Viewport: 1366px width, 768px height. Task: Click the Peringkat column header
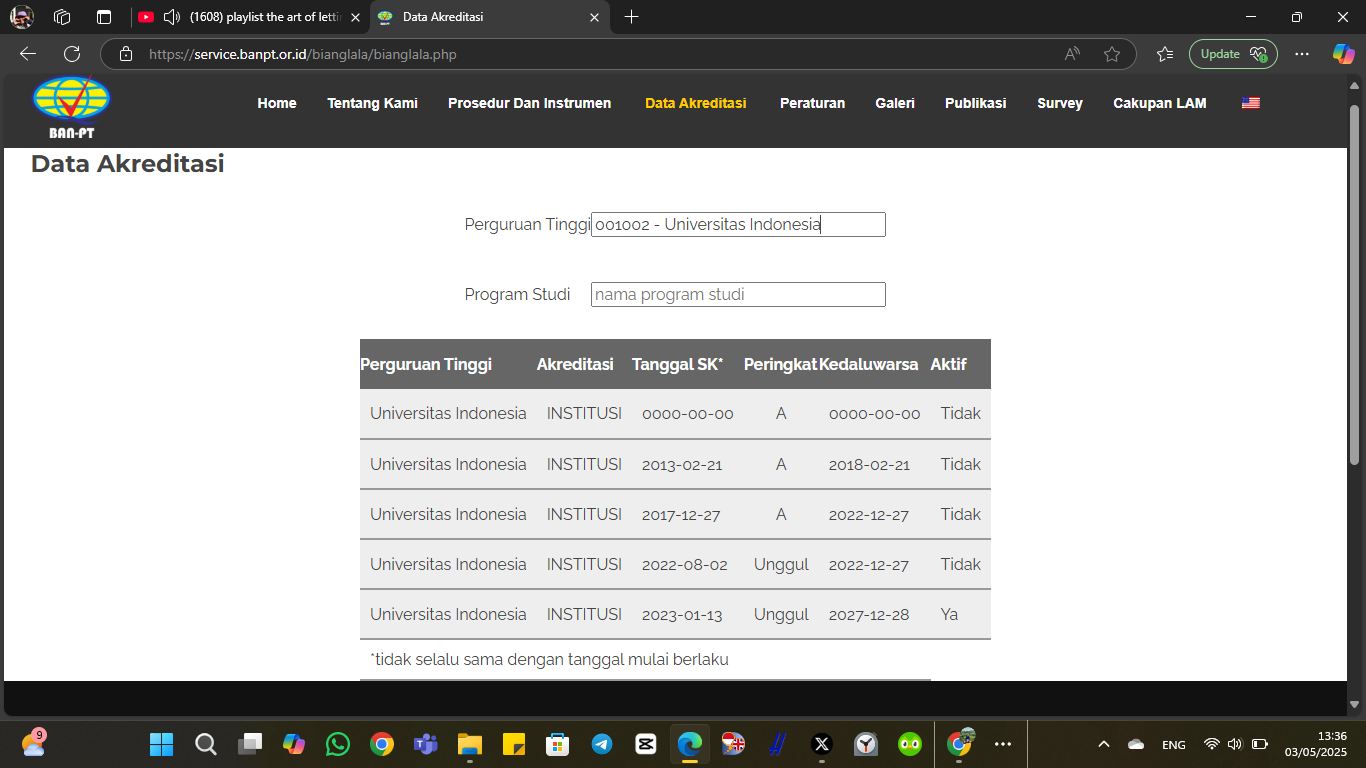780,364
